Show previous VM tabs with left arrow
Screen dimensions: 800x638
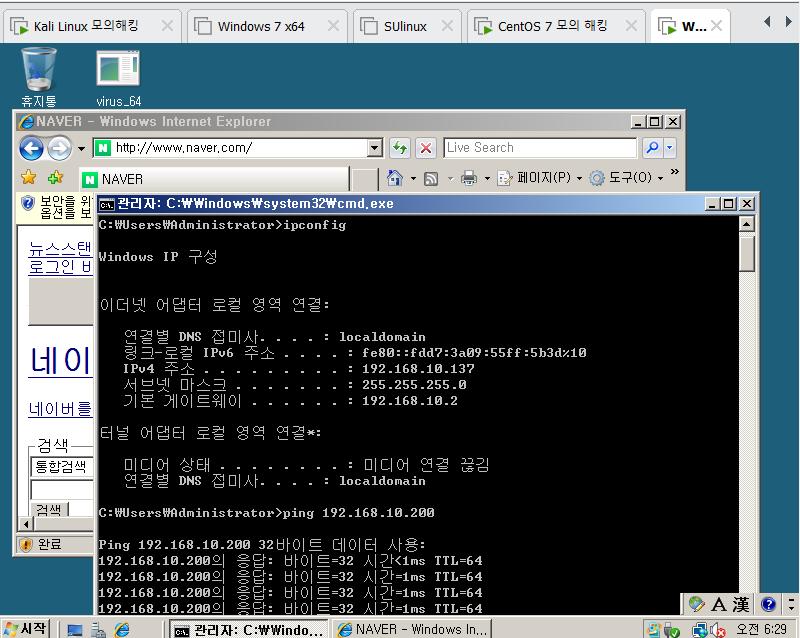pyautogui.click(x=767, y=21)
